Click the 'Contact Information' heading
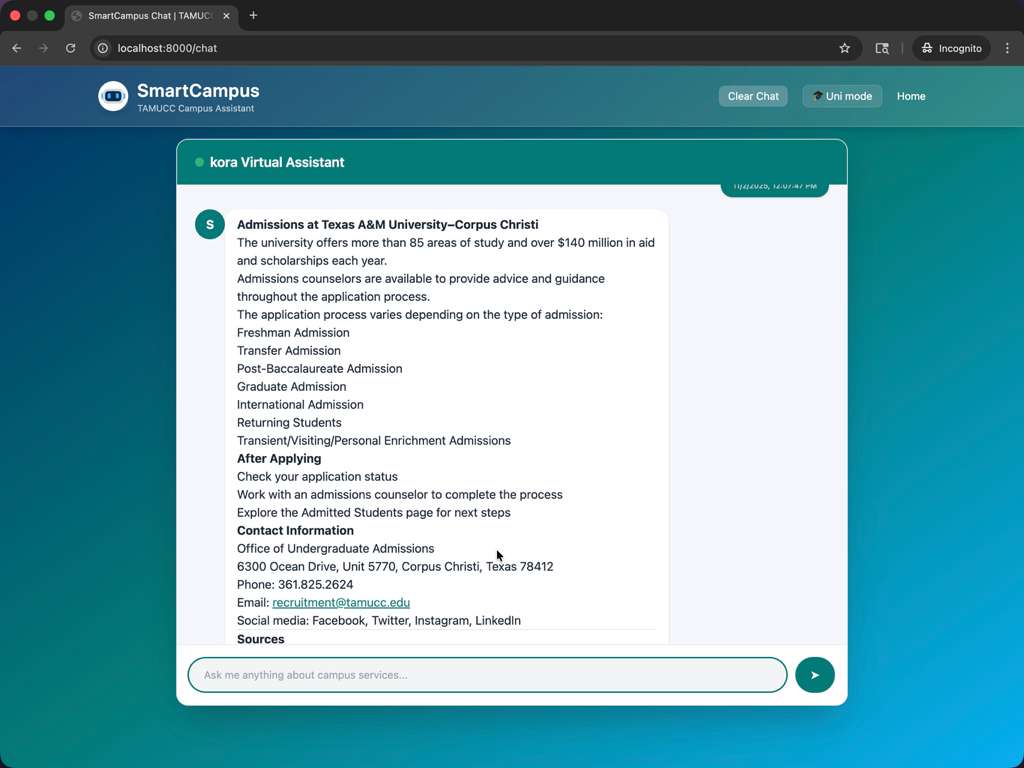The height and width of the screenshot is (768, 1024). click(x=295, y=530)
